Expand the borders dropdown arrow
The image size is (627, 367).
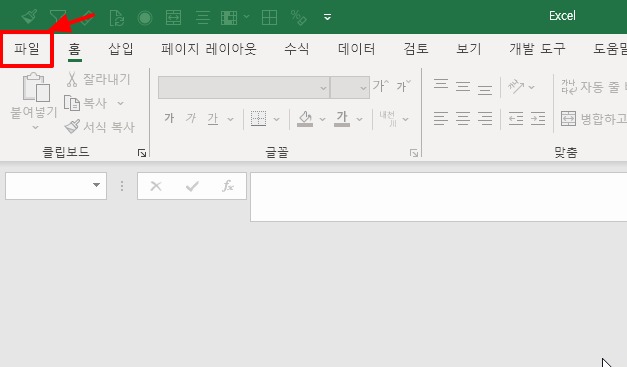pyautogui.click(x=276, y=119)
